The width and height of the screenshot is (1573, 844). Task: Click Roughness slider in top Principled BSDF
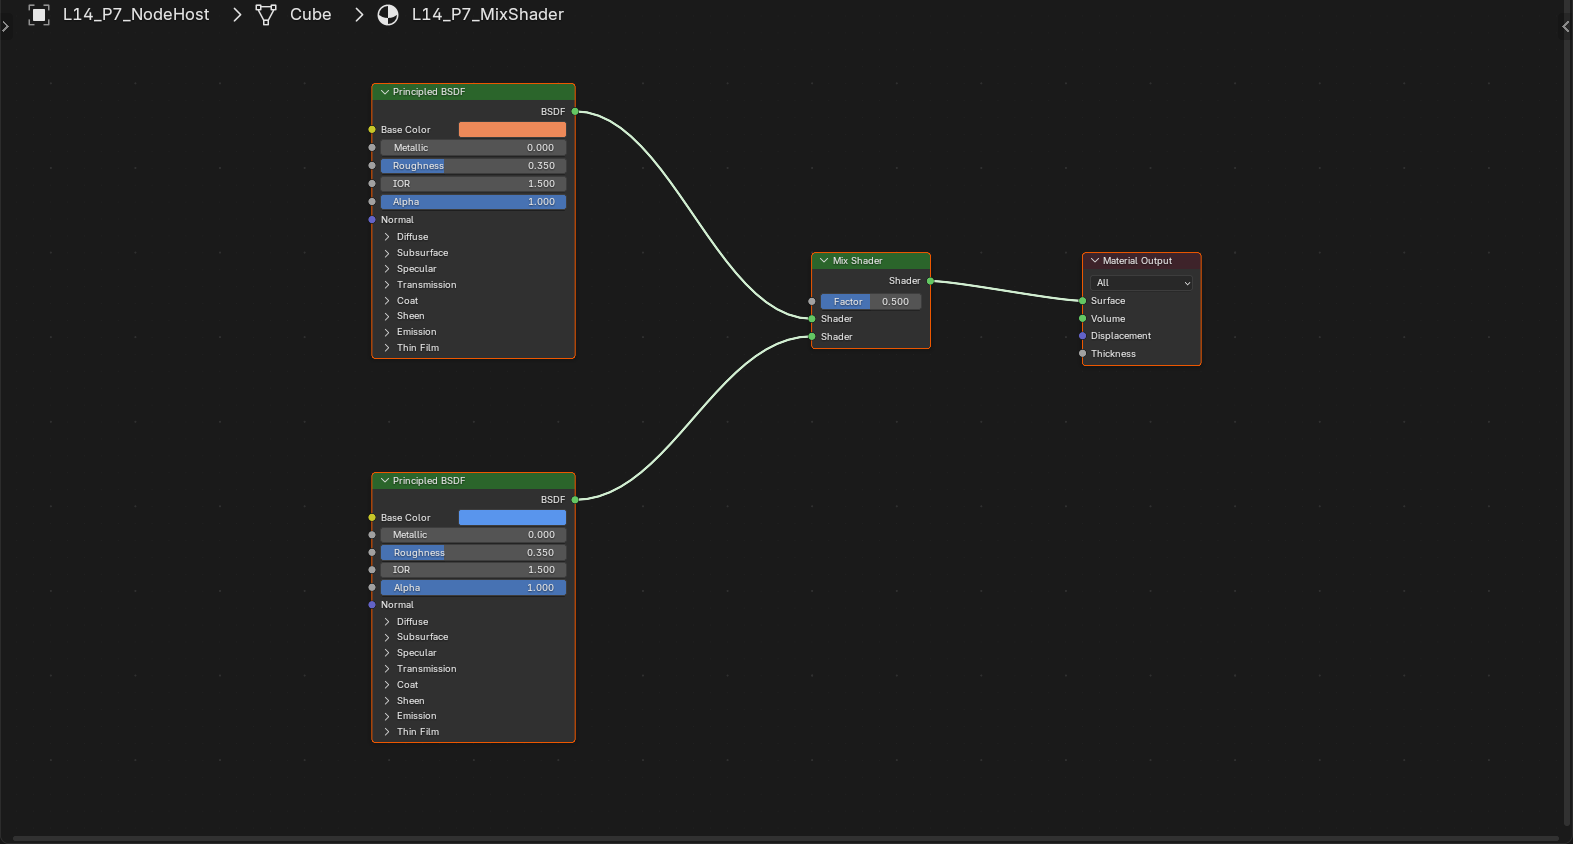pos(473,166)
